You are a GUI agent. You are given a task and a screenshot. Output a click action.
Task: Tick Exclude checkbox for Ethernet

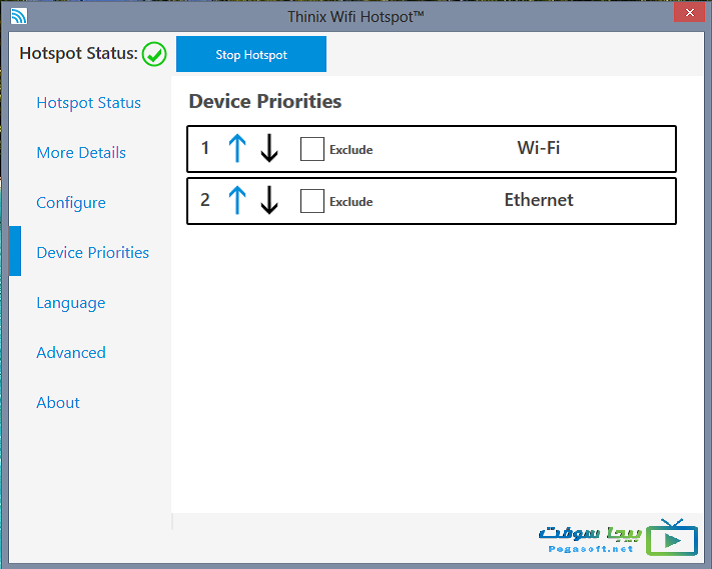tap(312, 201)
